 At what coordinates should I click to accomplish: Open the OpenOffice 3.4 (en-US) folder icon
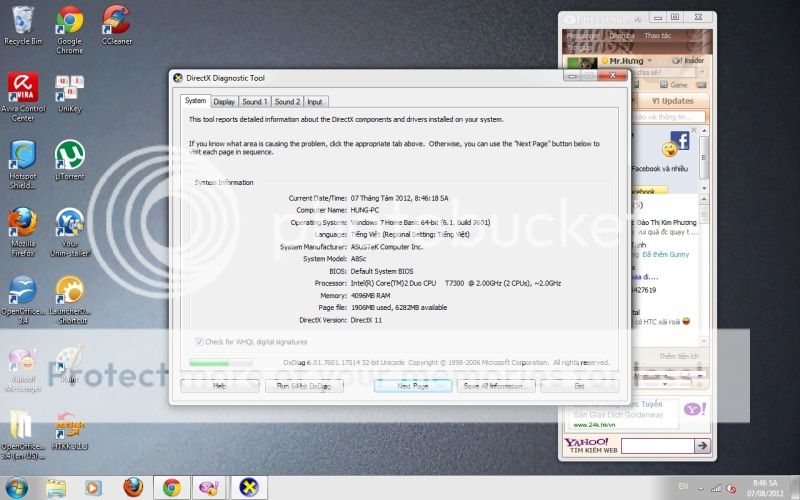point(23,435)
